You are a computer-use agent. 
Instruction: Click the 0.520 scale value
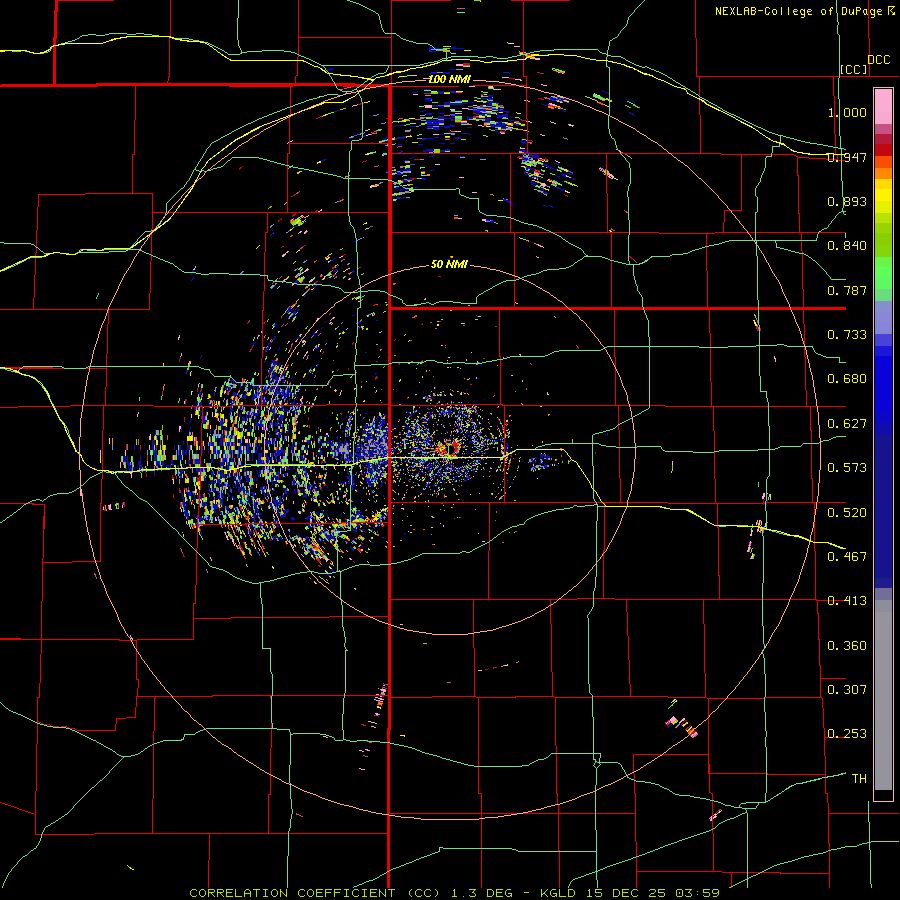pyautogui.click(x=847, y=513)
